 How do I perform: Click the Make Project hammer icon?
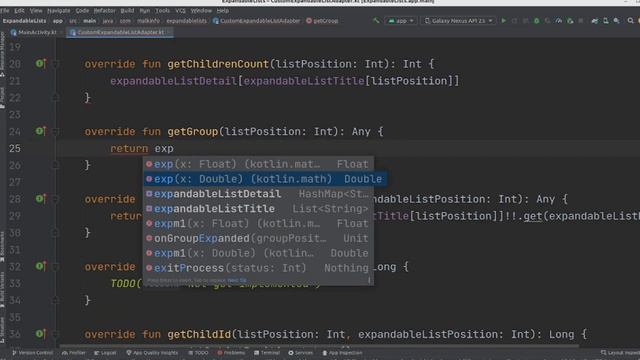click(x=376, y=20)
